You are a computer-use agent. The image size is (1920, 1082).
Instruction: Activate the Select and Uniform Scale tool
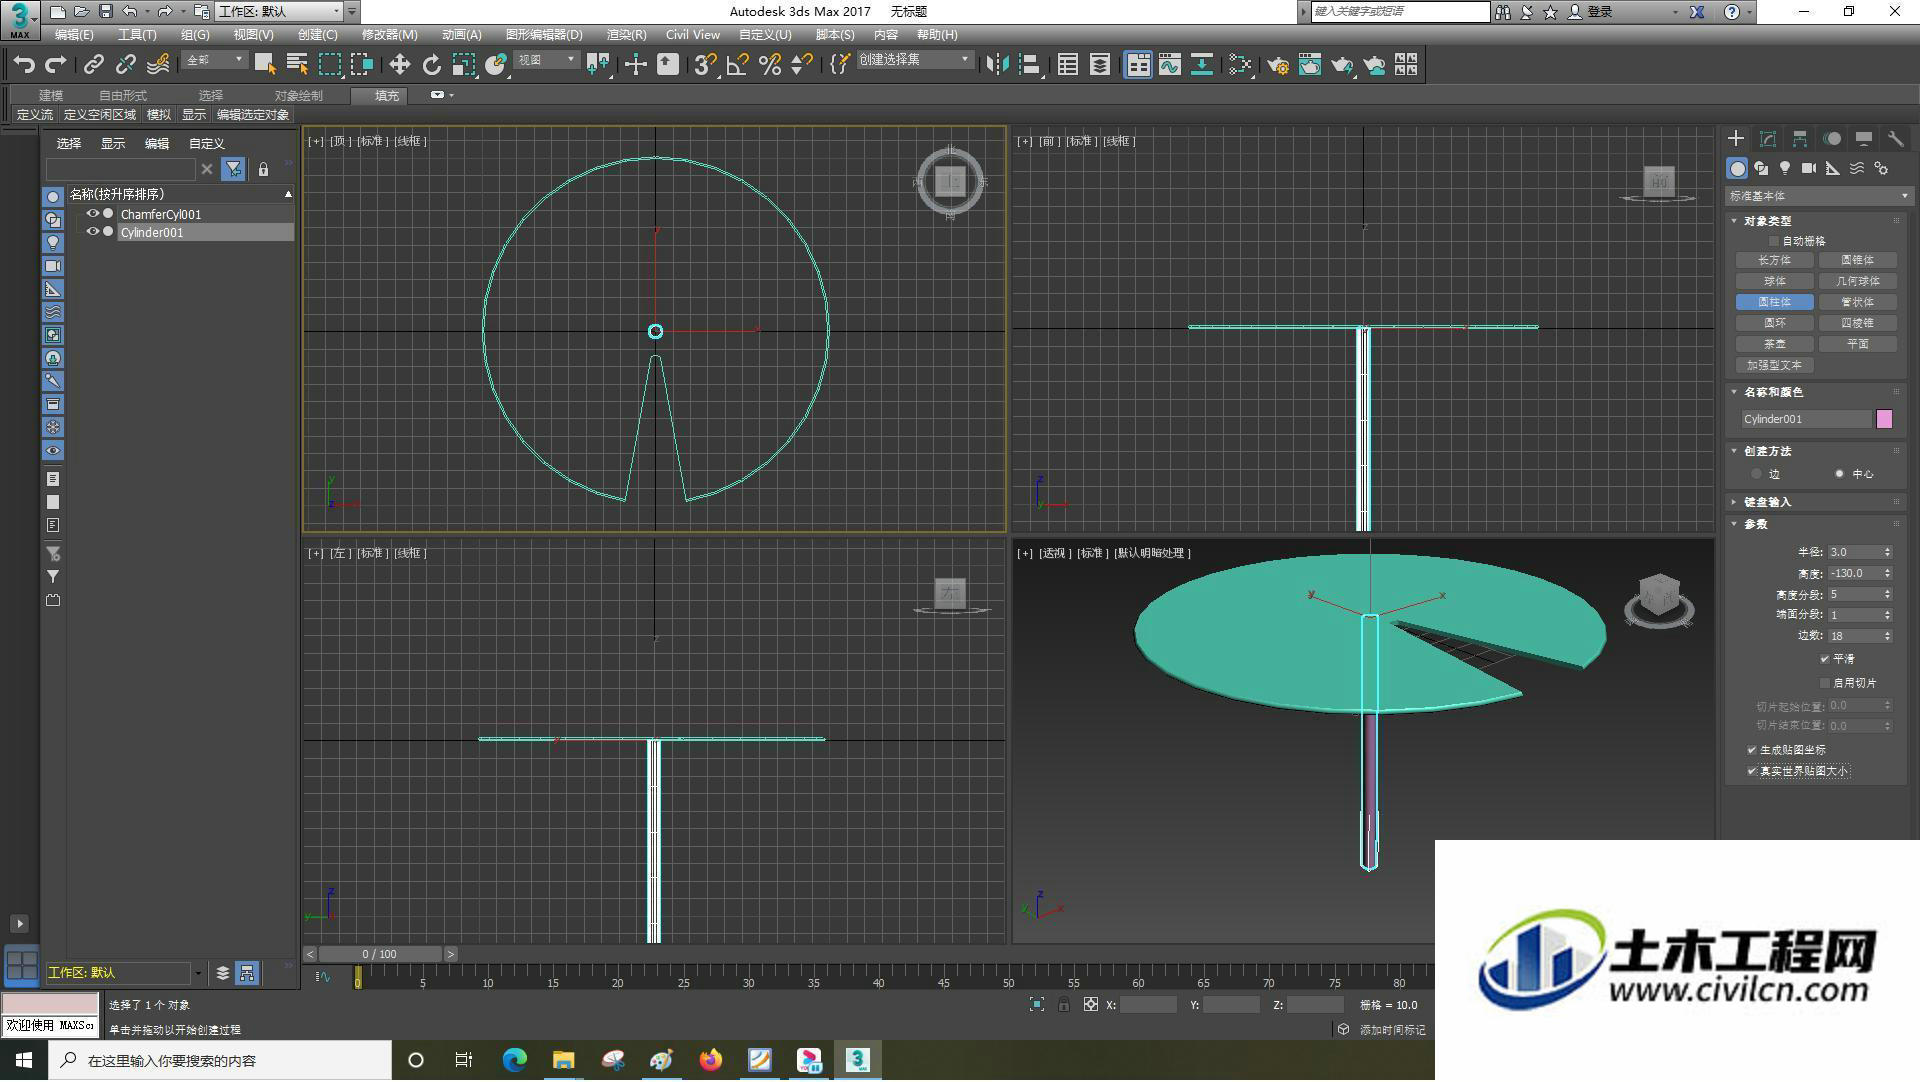pyautogui.click(x=463, y=65)
